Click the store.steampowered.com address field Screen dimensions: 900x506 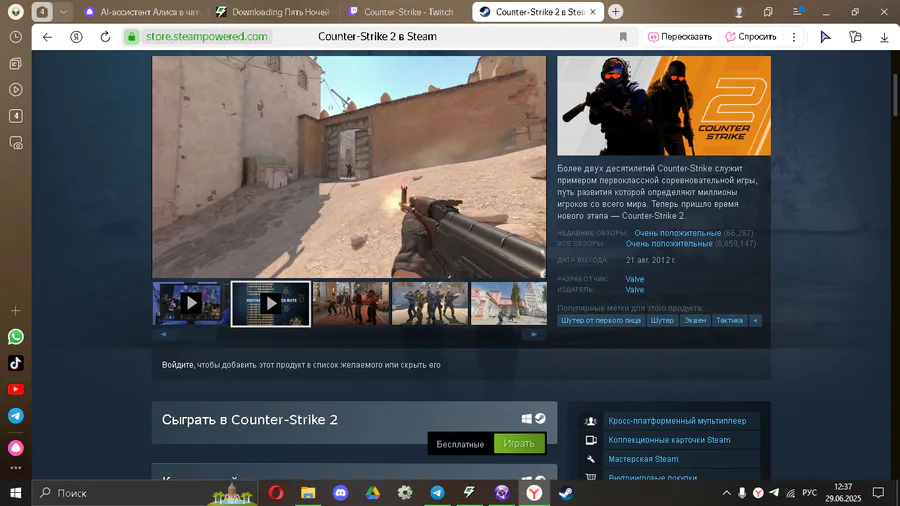[x=207, y=37]
